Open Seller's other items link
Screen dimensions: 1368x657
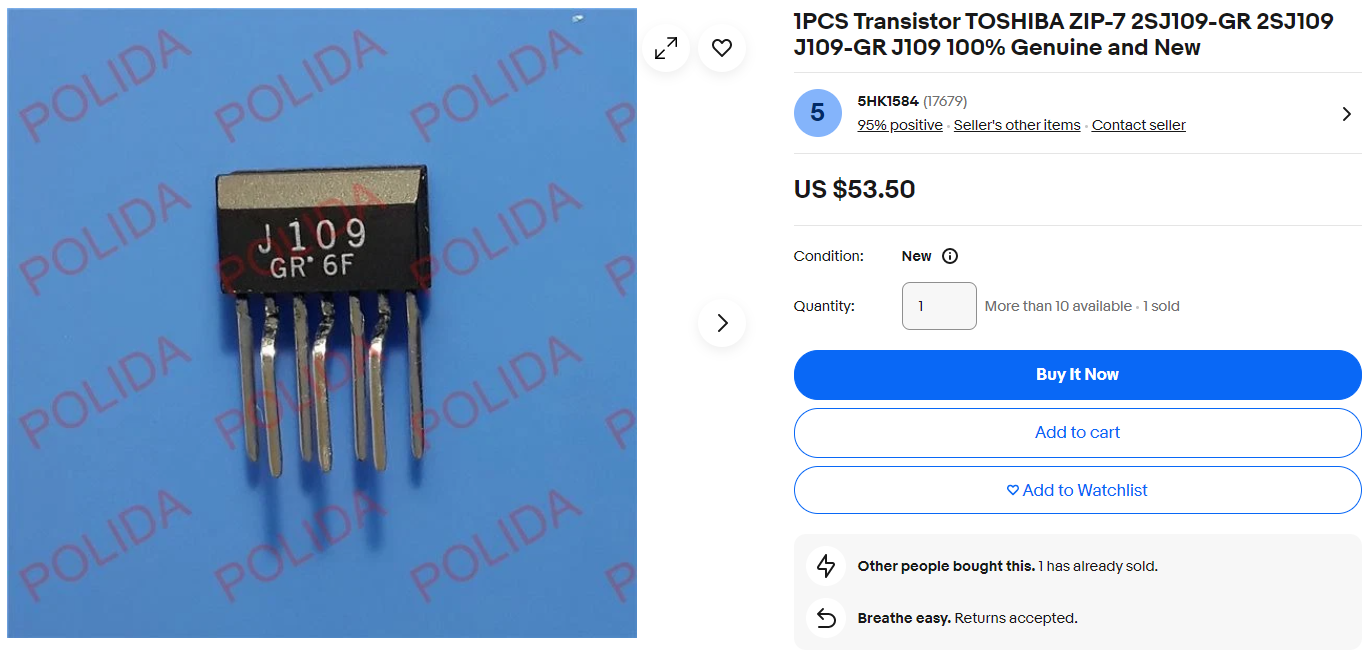click(x=1017, y=125)
